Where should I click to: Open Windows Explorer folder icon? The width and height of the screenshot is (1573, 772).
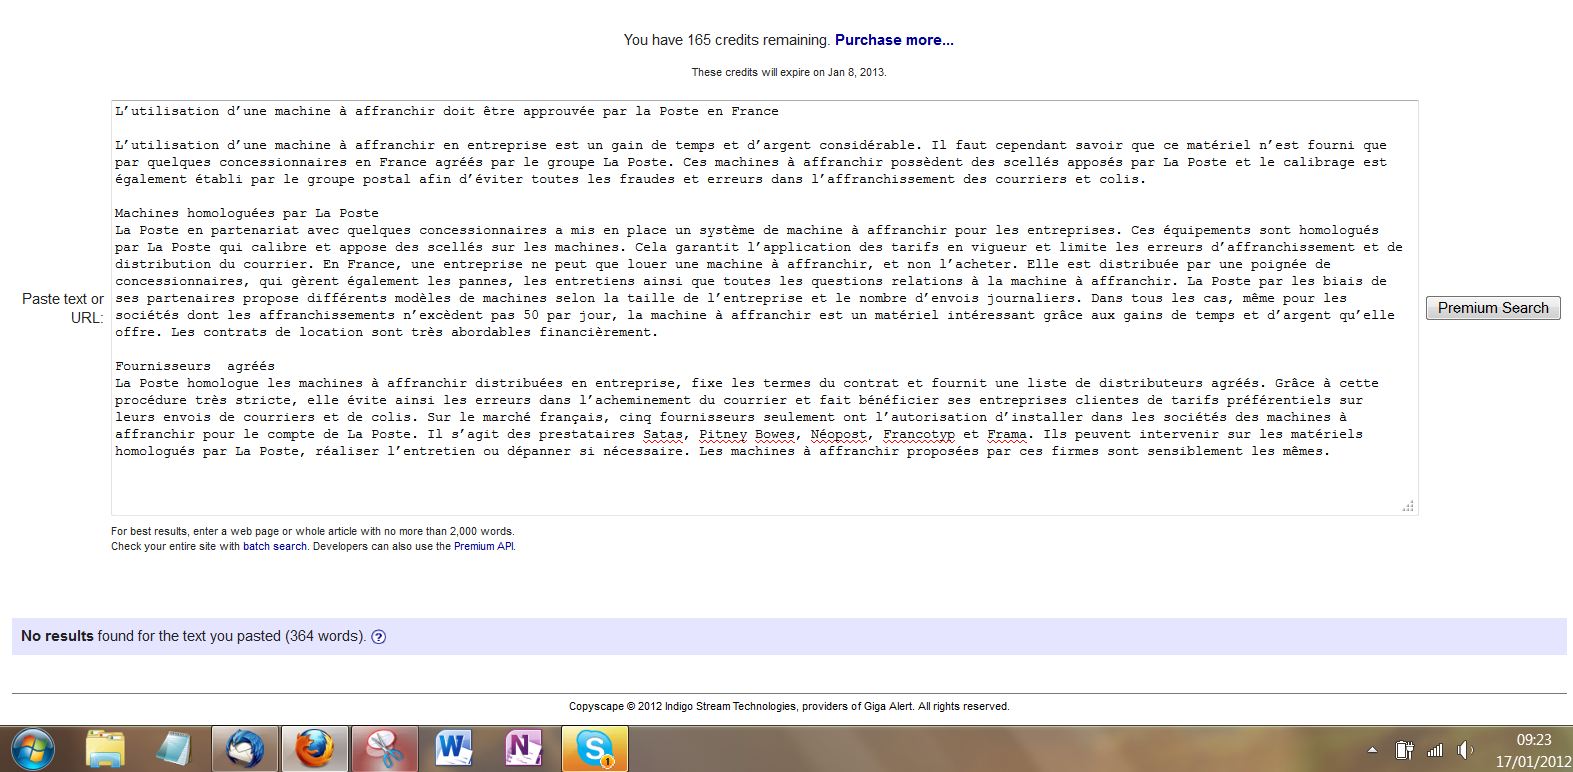coord(105,748)
